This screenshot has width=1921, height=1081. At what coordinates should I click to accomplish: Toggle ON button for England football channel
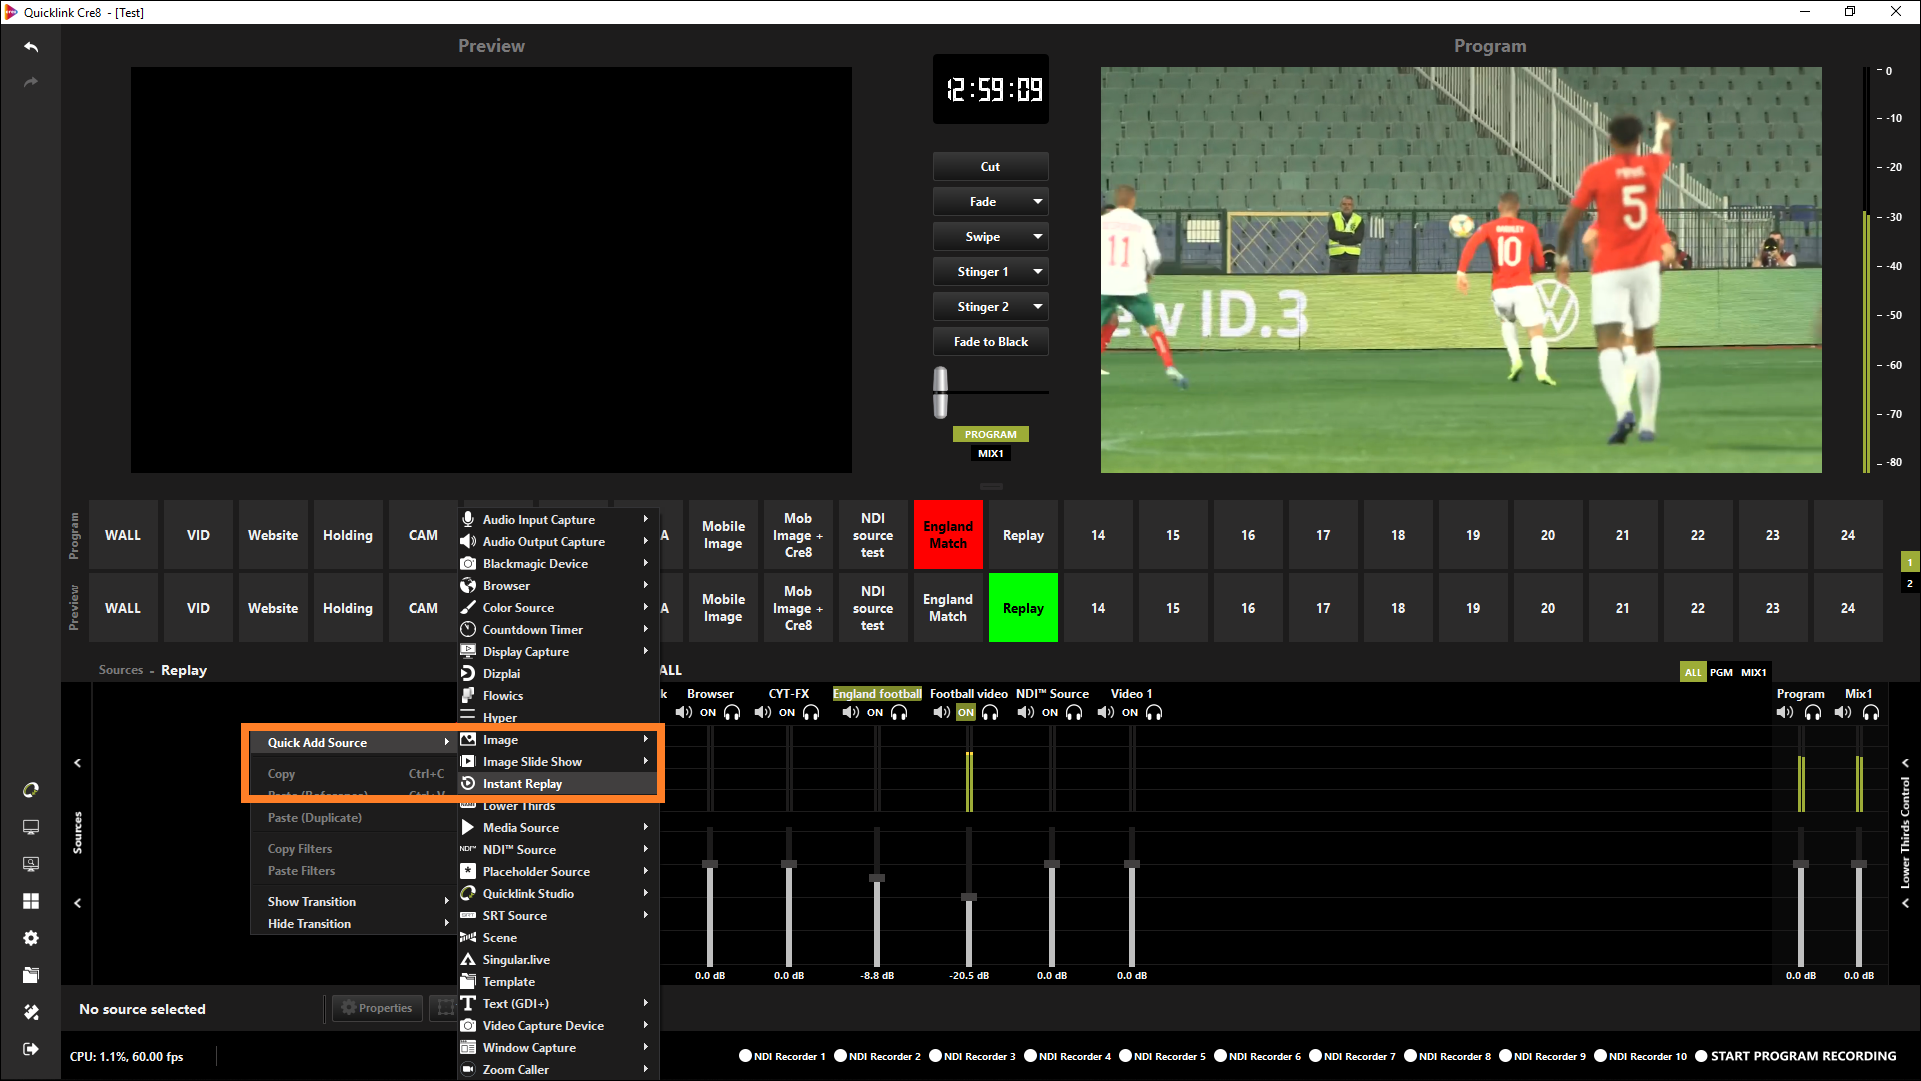[875, 713]
